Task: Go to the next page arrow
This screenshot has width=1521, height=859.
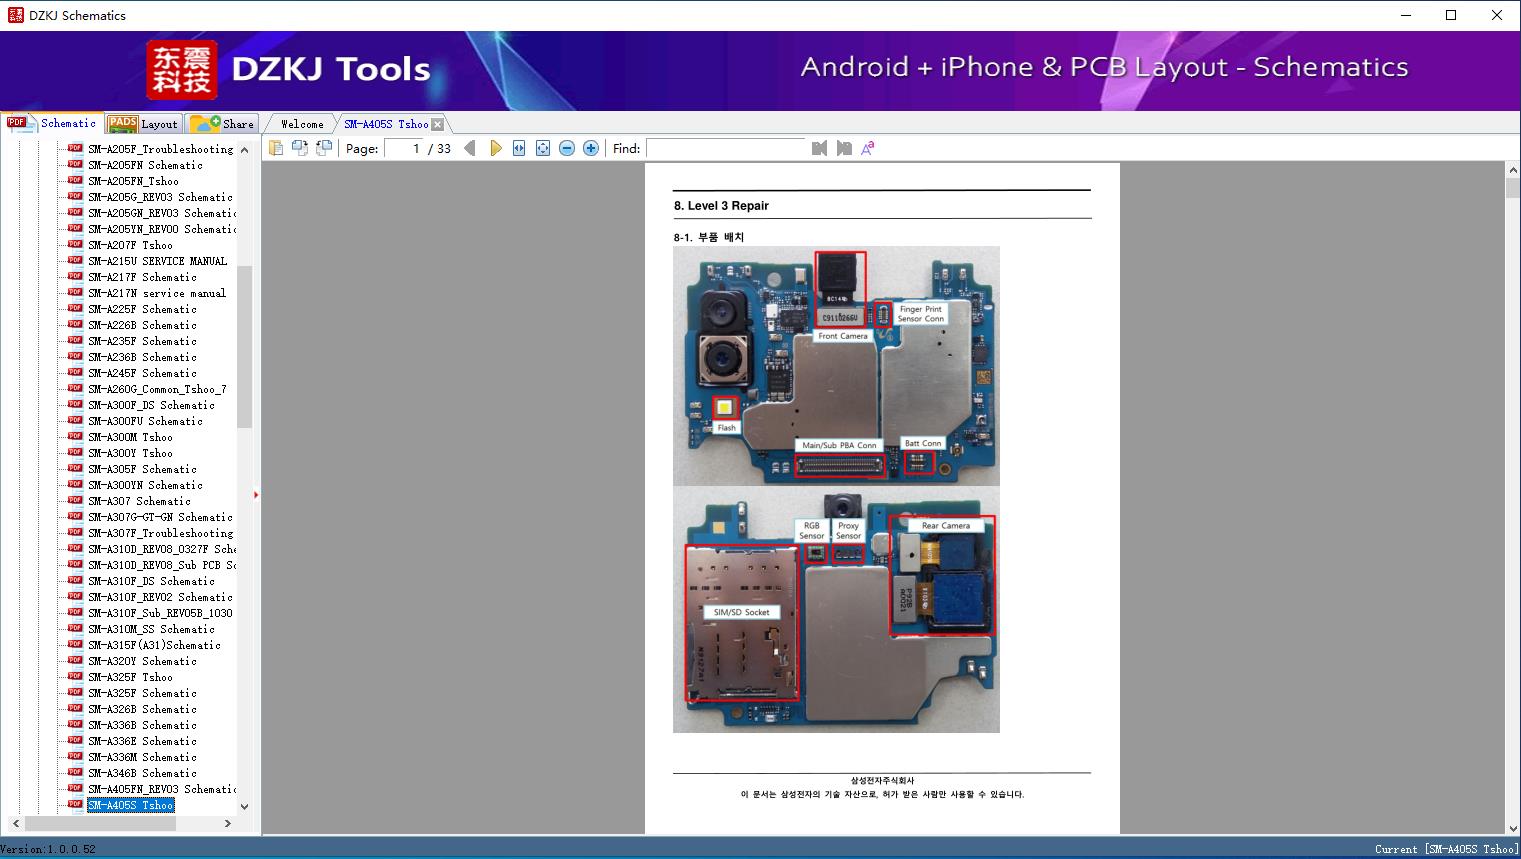Action: coord(495,148)
